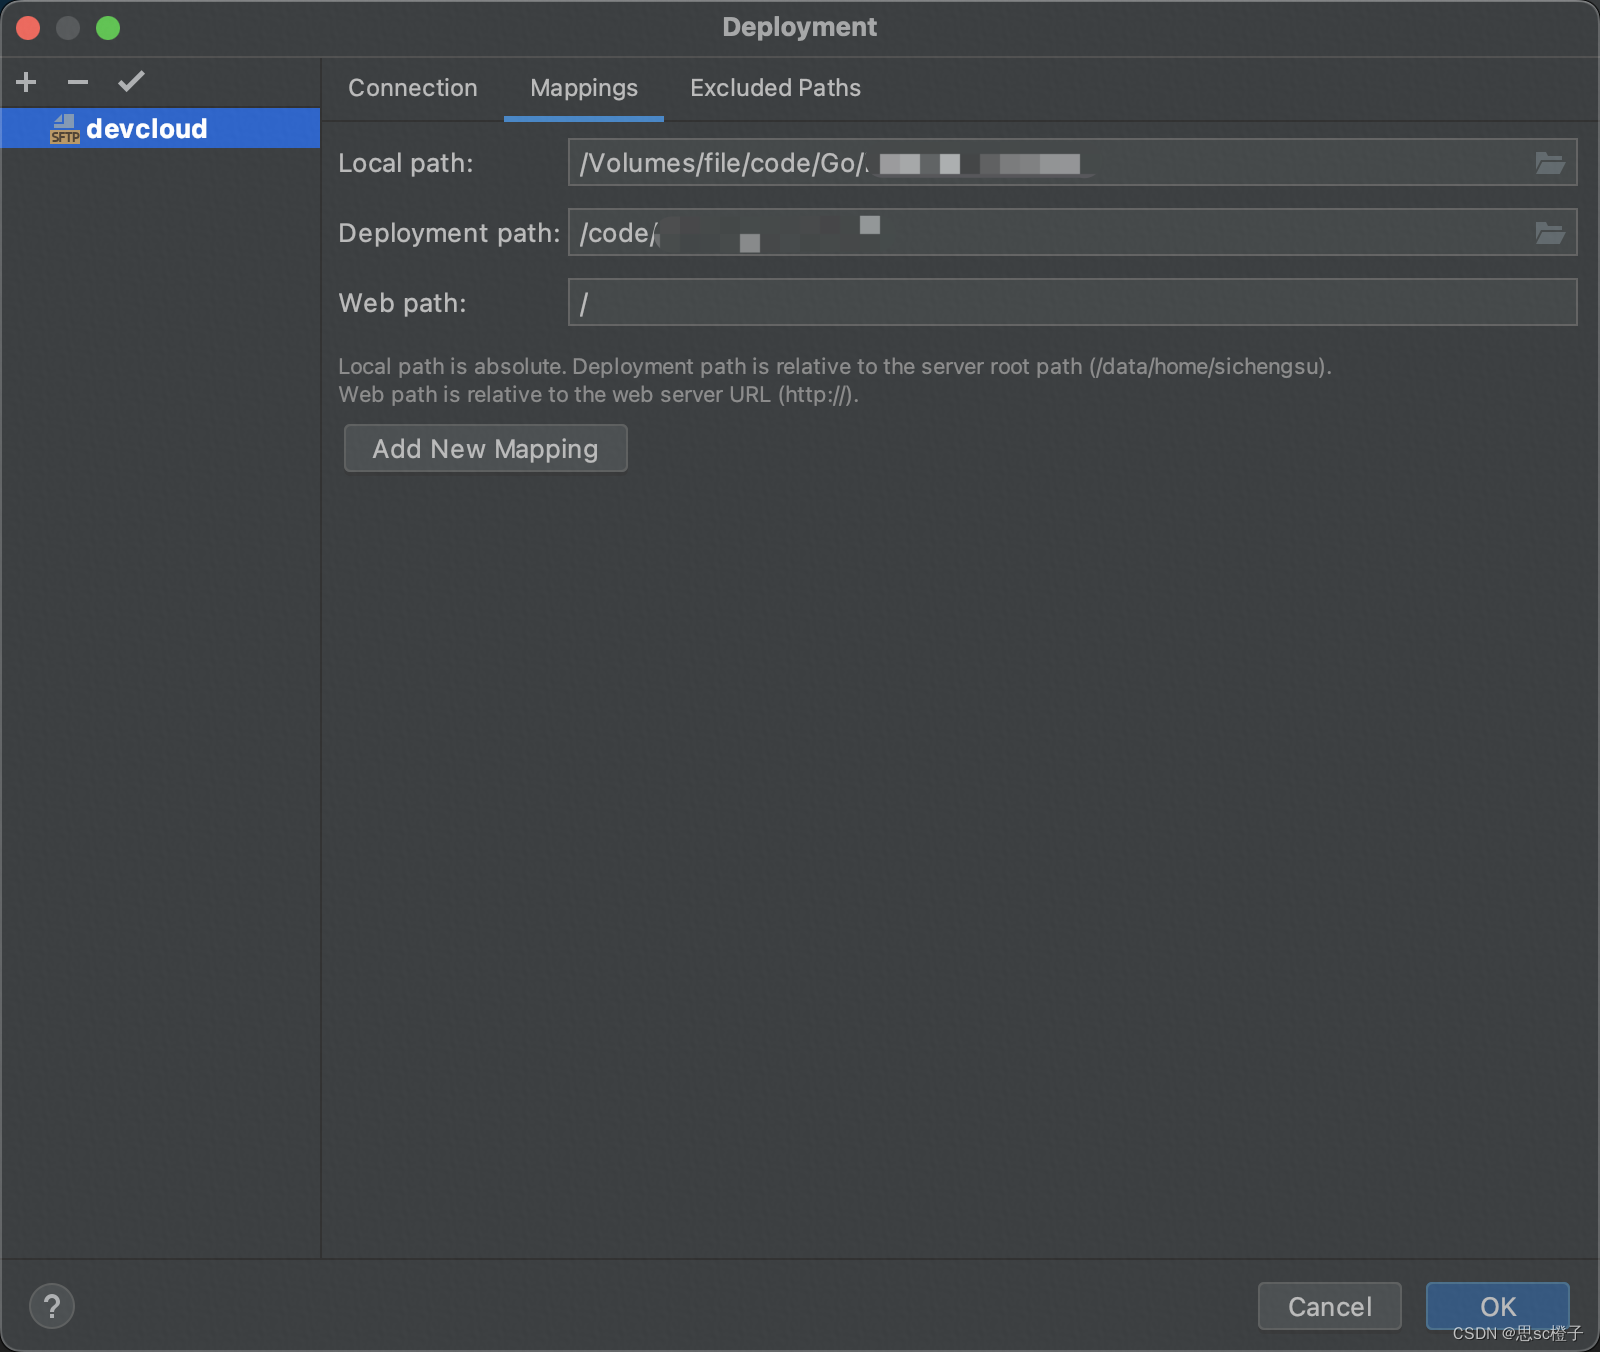Click the 'Web path is relative' hint line
This screenshot has height=1352, width=1600.
(x=598, y=394)
